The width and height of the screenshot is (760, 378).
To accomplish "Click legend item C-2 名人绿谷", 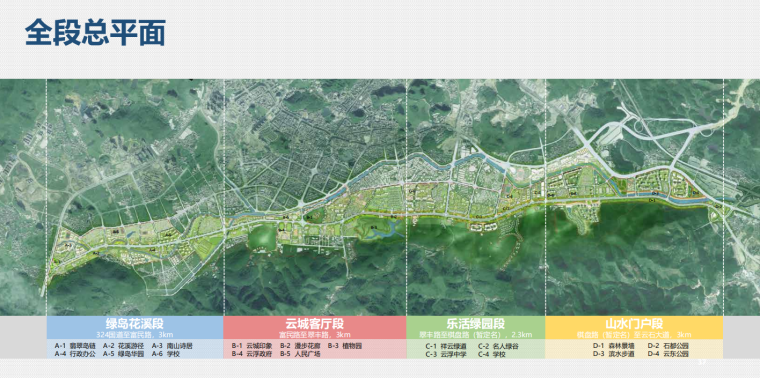I will tap(498, 346).
